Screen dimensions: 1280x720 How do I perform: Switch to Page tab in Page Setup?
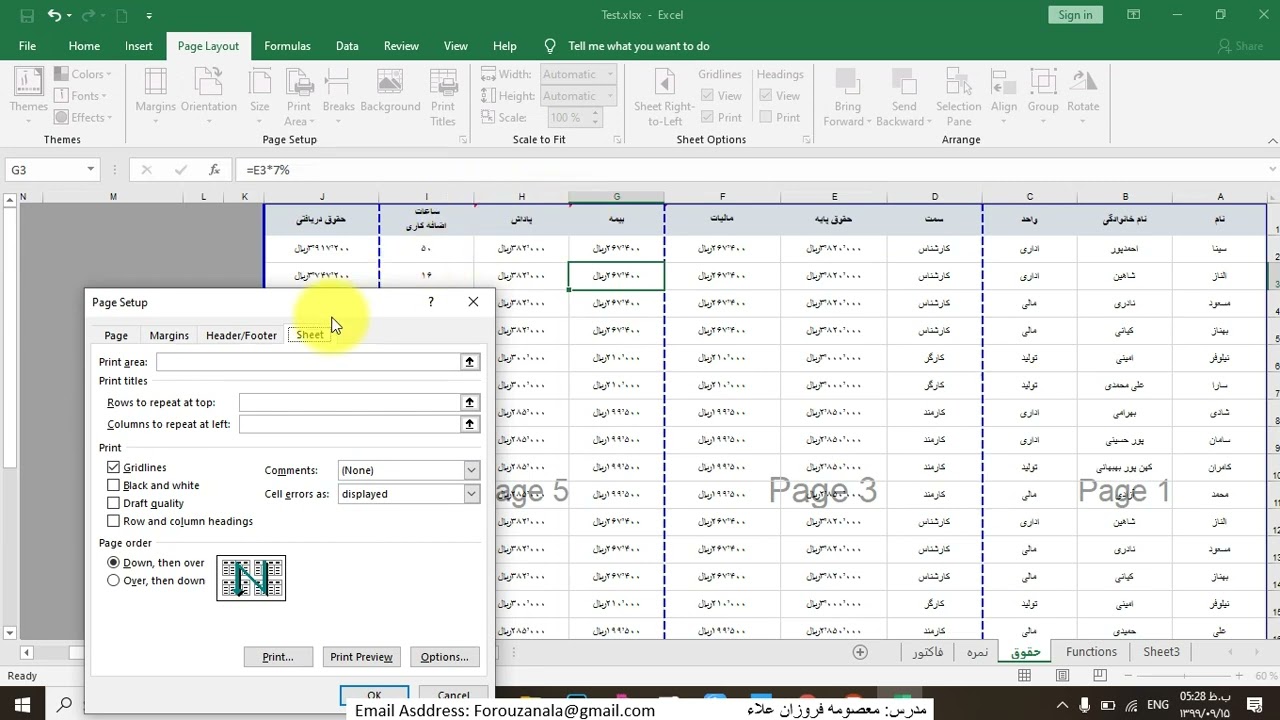[116, 335]
